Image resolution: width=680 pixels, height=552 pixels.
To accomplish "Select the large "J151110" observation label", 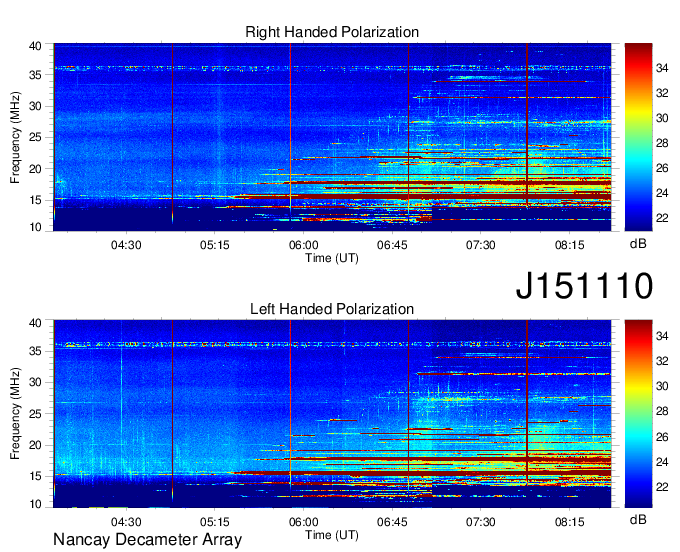I will 584,286.
